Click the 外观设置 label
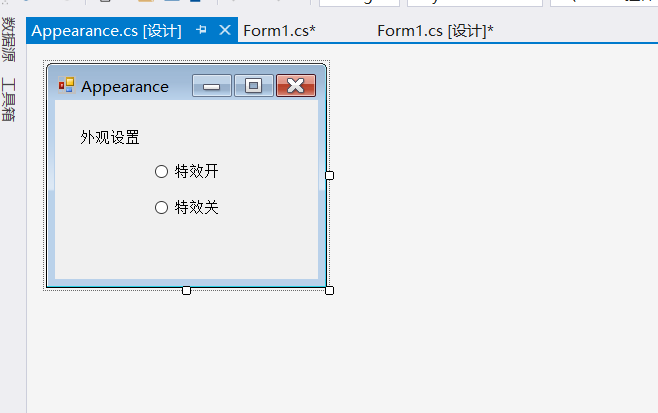The image size is (658, 413). [x=110, y=137]
